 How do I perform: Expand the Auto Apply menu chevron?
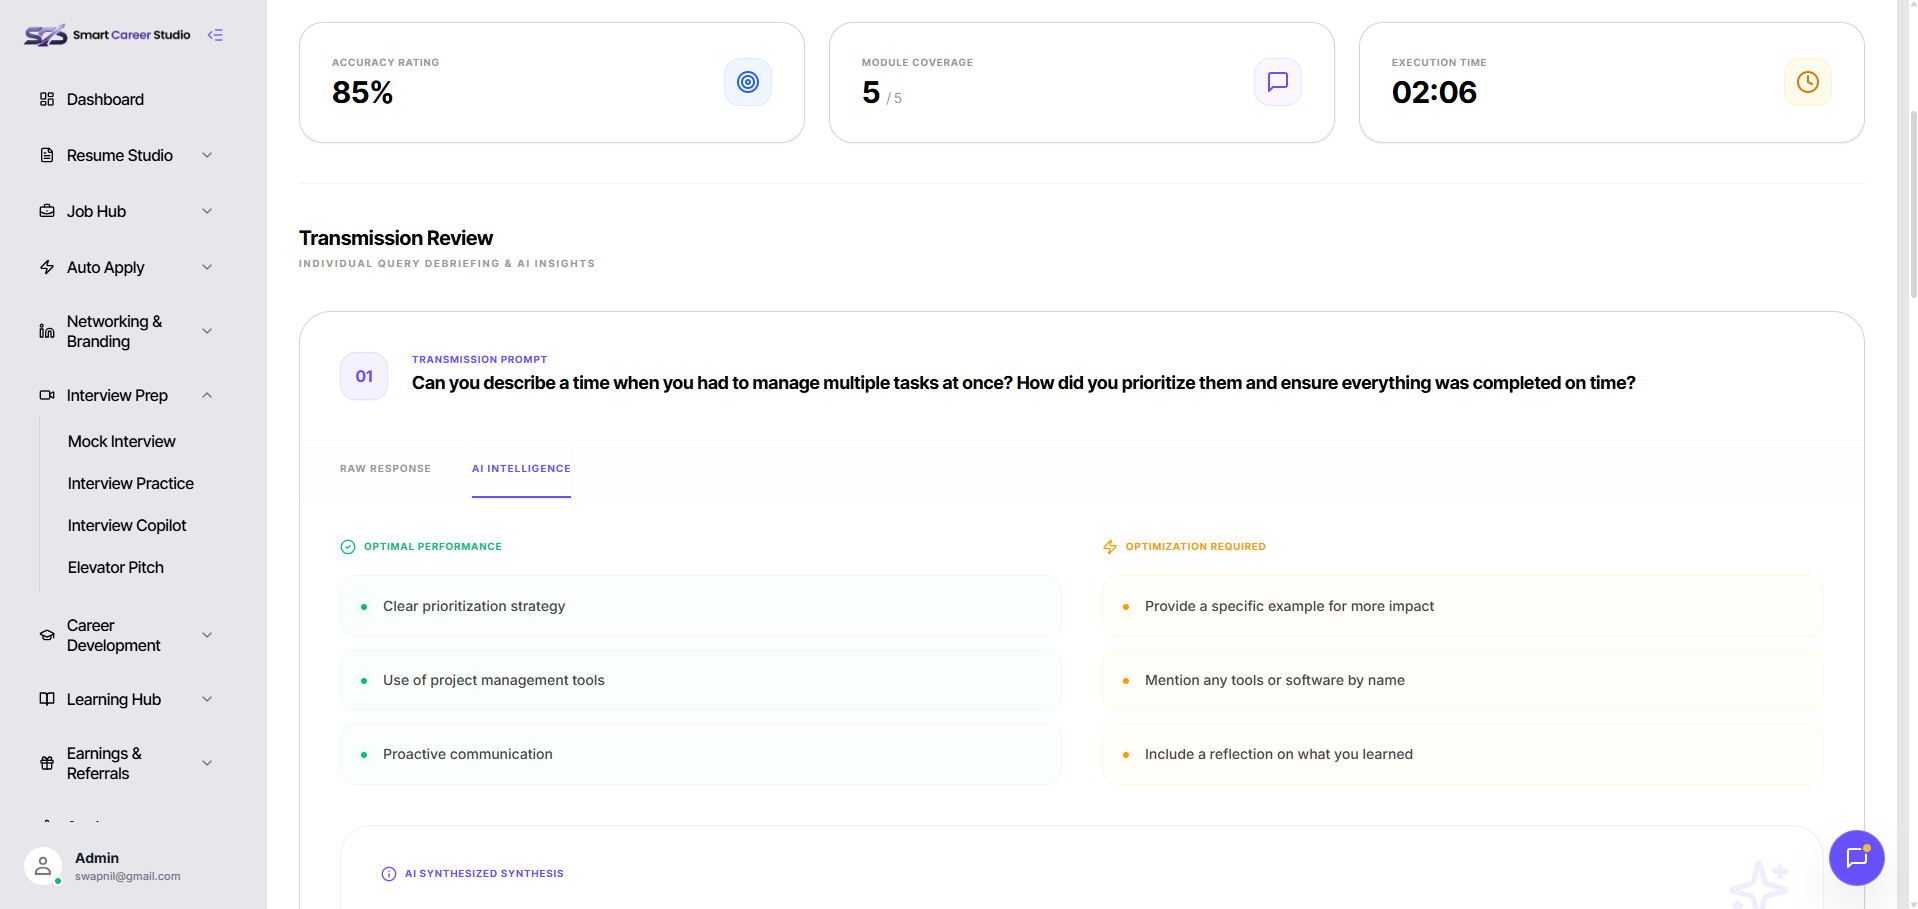click(x=207, y=267)
